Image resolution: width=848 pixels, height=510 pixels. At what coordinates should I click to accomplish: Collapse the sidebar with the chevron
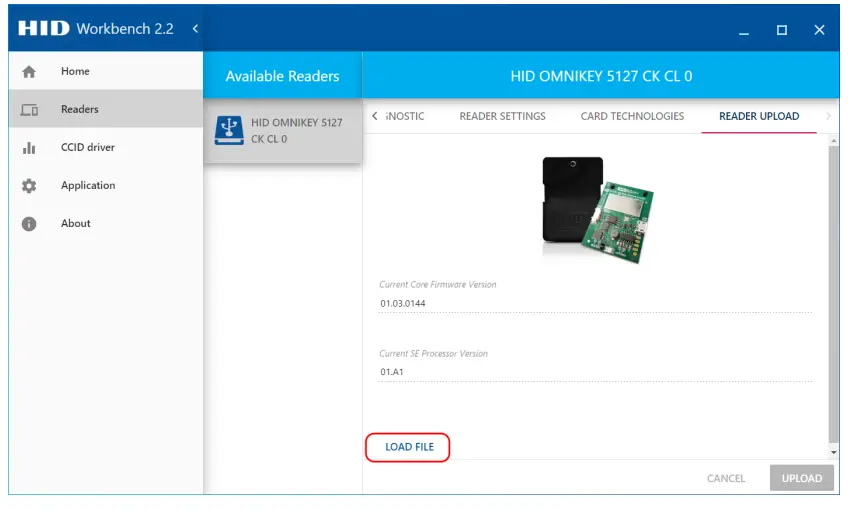195,29
